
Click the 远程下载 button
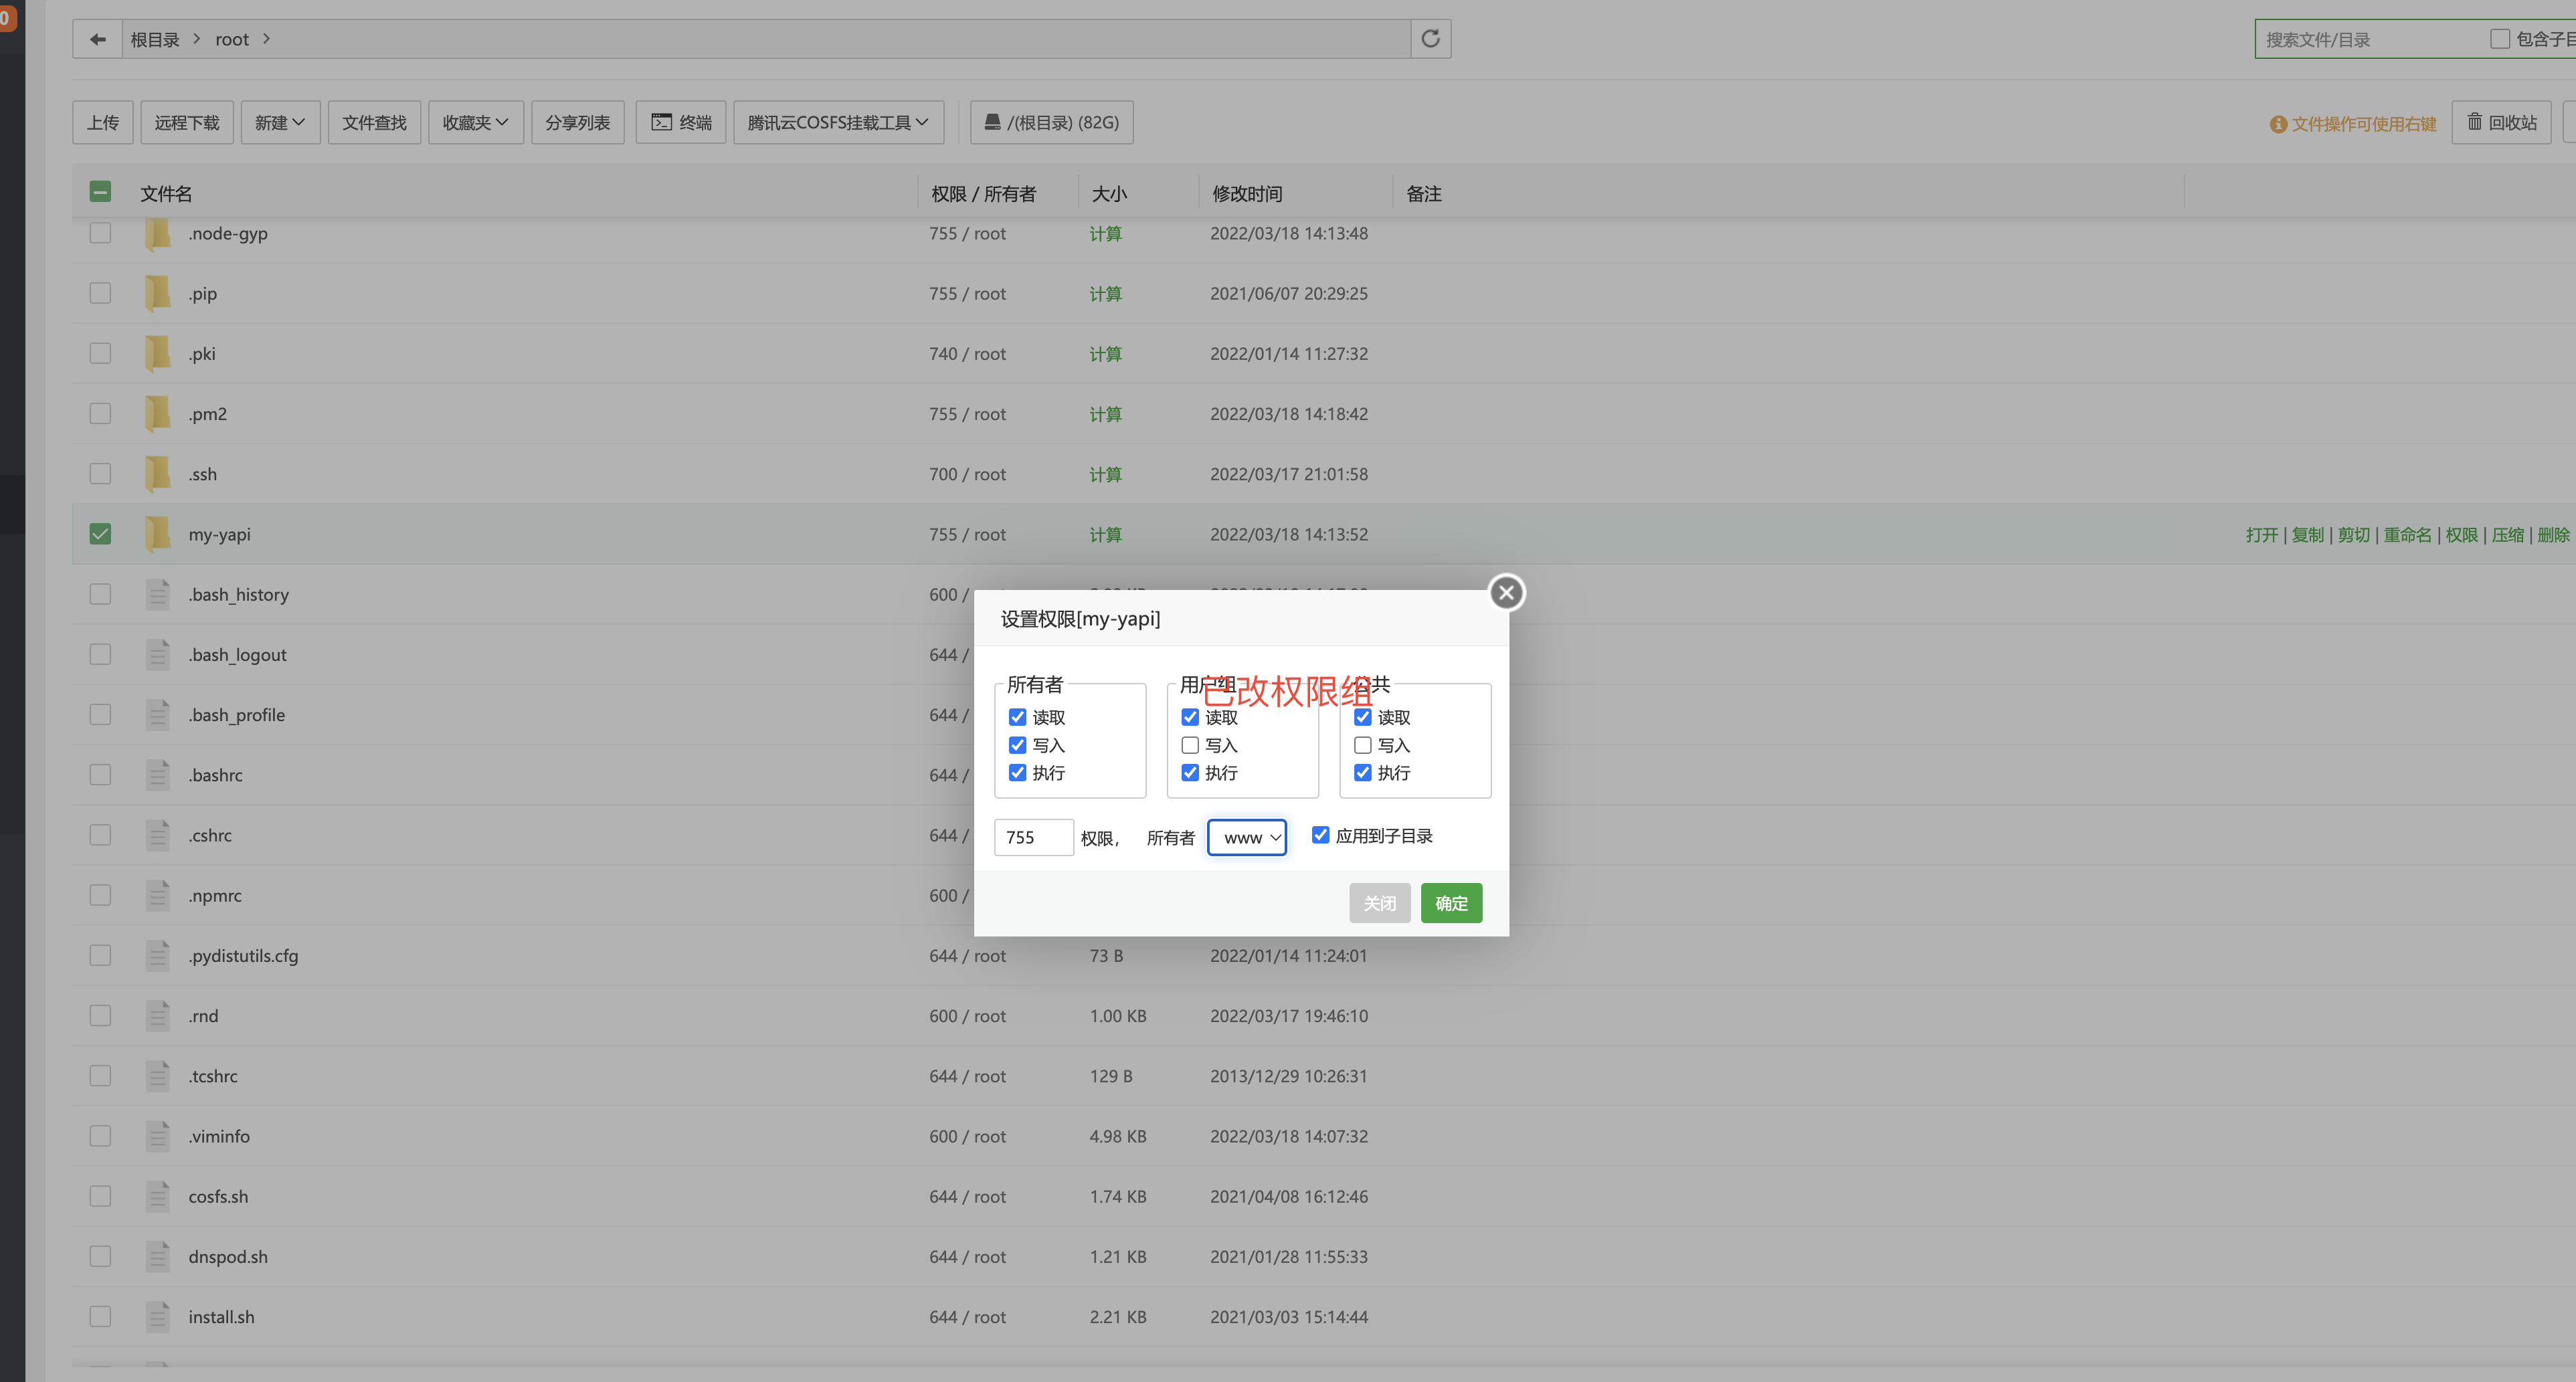tap(187, 122)
